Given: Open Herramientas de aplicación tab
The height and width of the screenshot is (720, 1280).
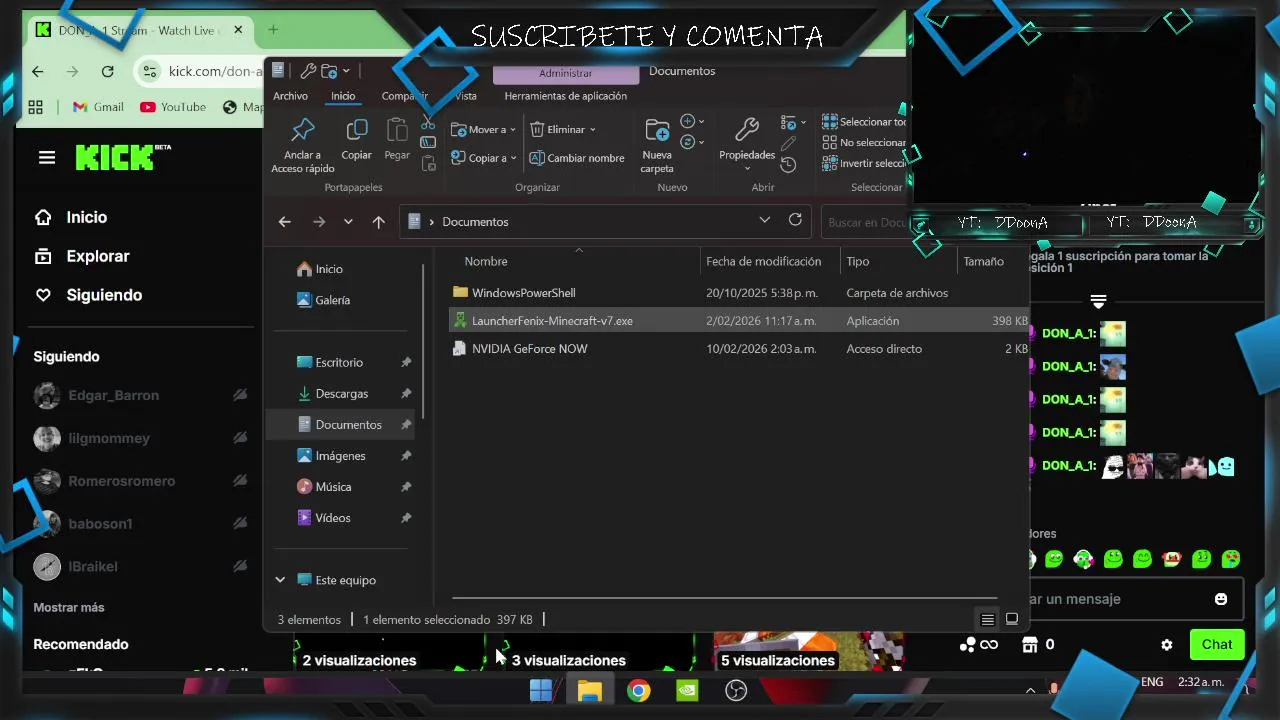Looking at the screenshot, I should pyautogui.click(x=566, y=96).
